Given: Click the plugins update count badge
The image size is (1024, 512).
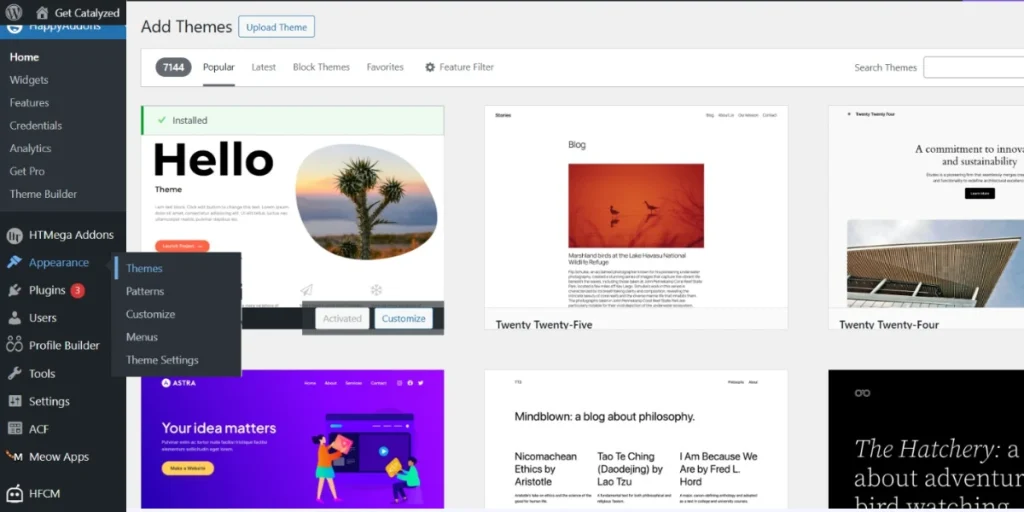Looking at the screenshot, I should pyautogui.click(x=78, y=291).
